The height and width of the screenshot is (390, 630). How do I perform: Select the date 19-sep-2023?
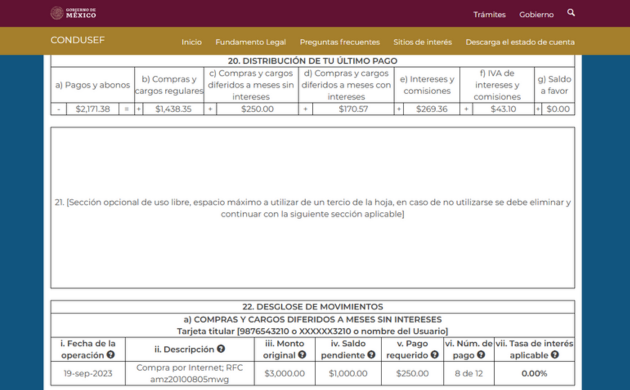click(88, 373)
